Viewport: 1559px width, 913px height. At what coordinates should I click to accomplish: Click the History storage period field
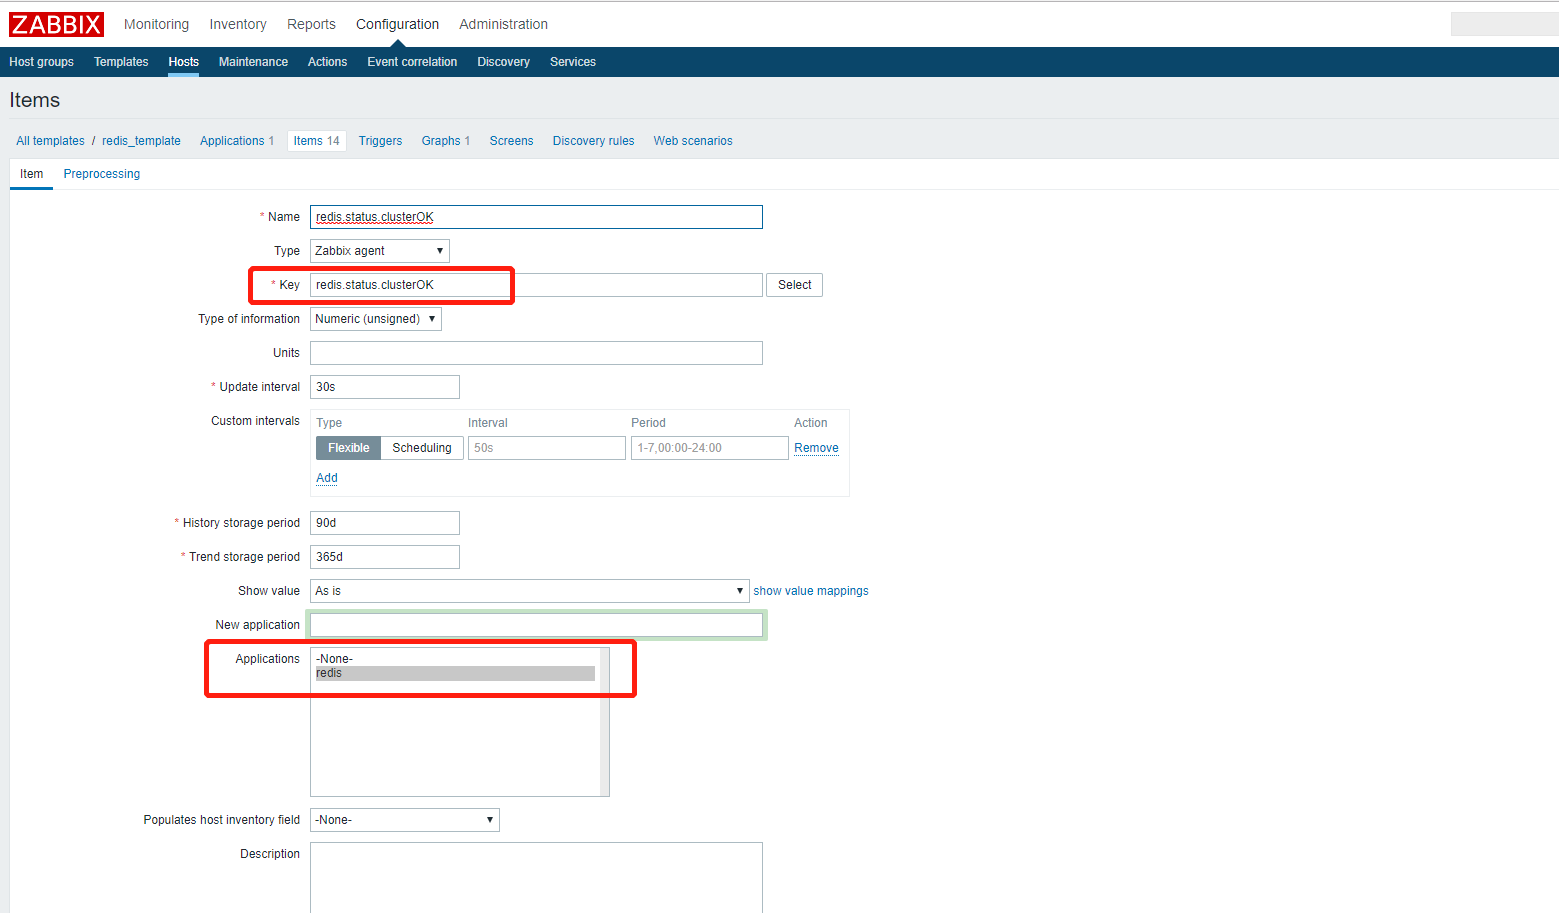pyautogui.click(x=385, y=523)
